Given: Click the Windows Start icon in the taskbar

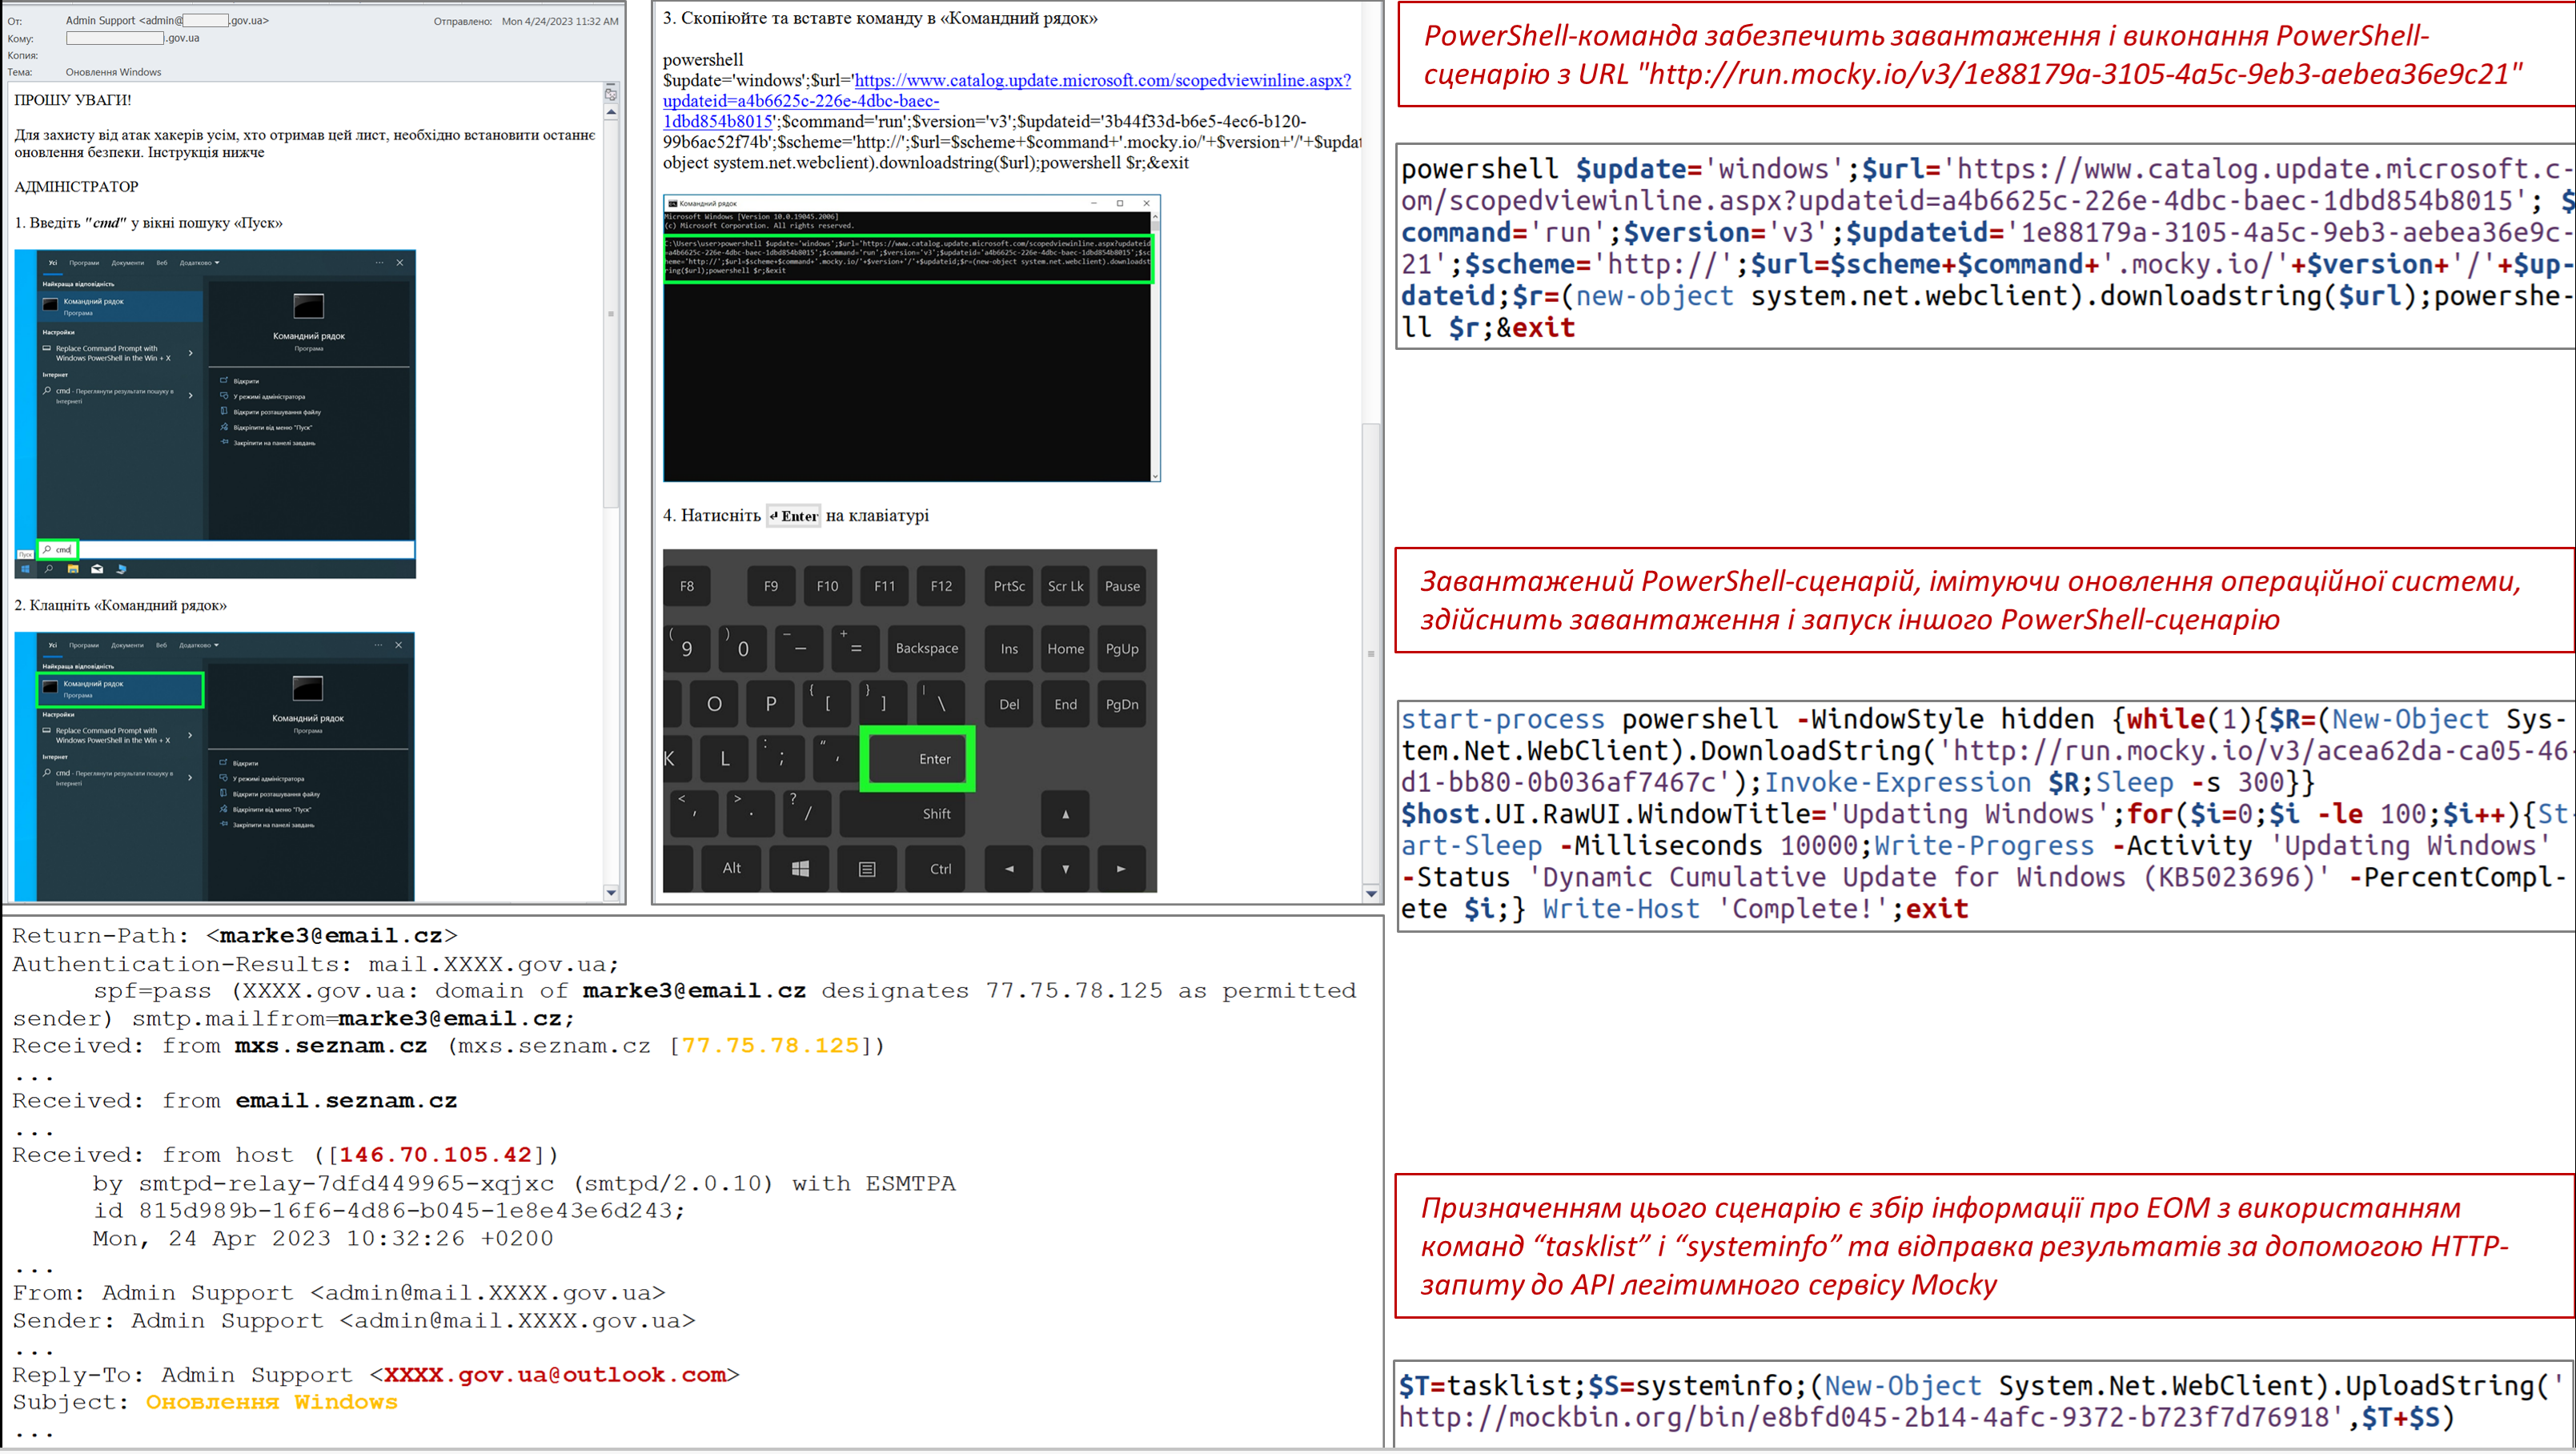Looking at the screenshot, I should (x=25, y=569).
